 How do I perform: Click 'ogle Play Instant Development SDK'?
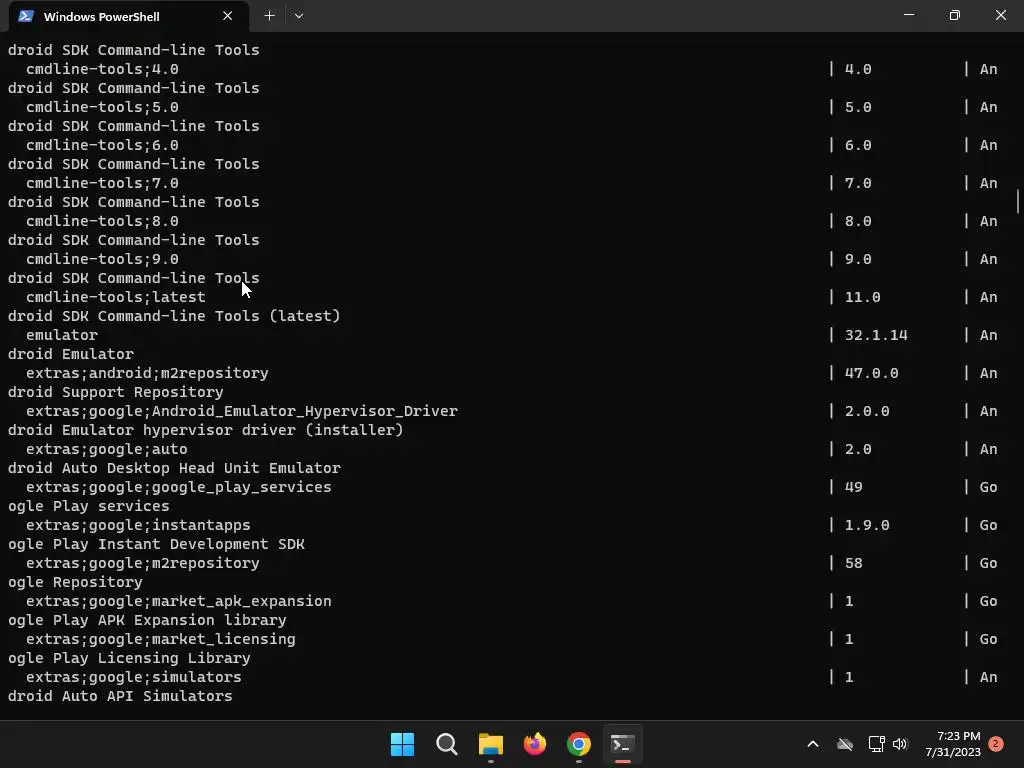coord(156,543)
